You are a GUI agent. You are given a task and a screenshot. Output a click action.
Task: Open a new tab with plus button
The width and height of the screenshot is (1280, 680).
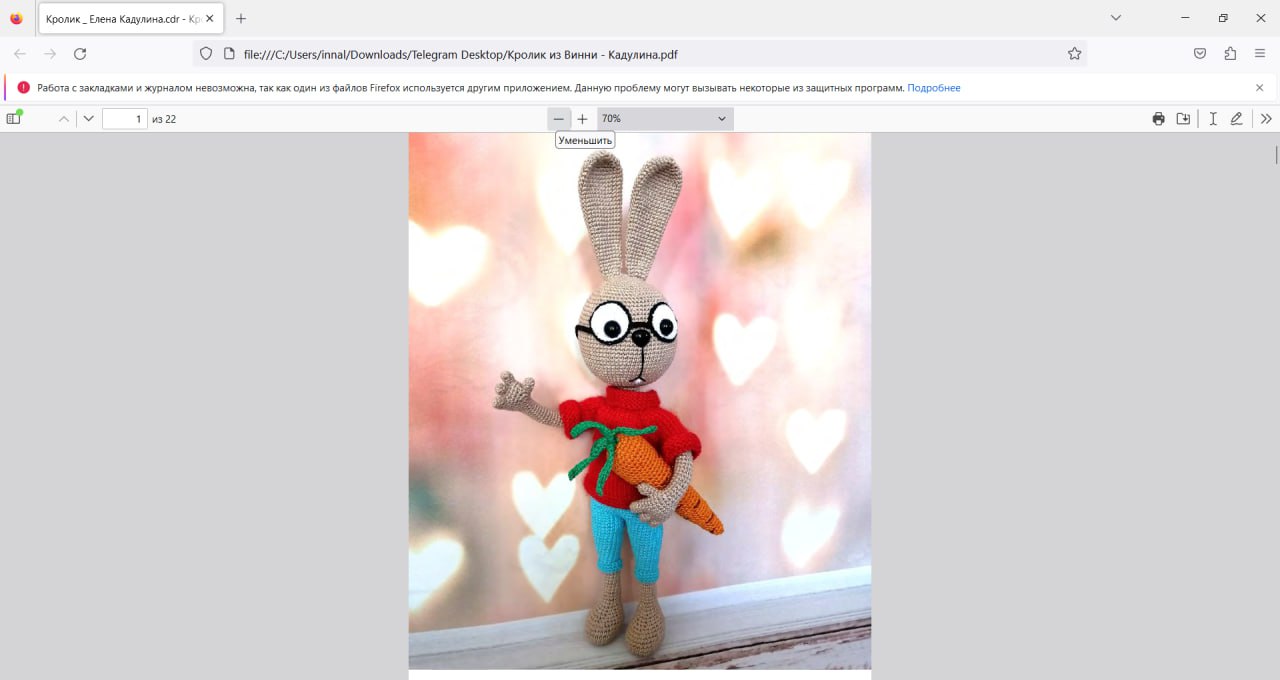pos(241,18)
